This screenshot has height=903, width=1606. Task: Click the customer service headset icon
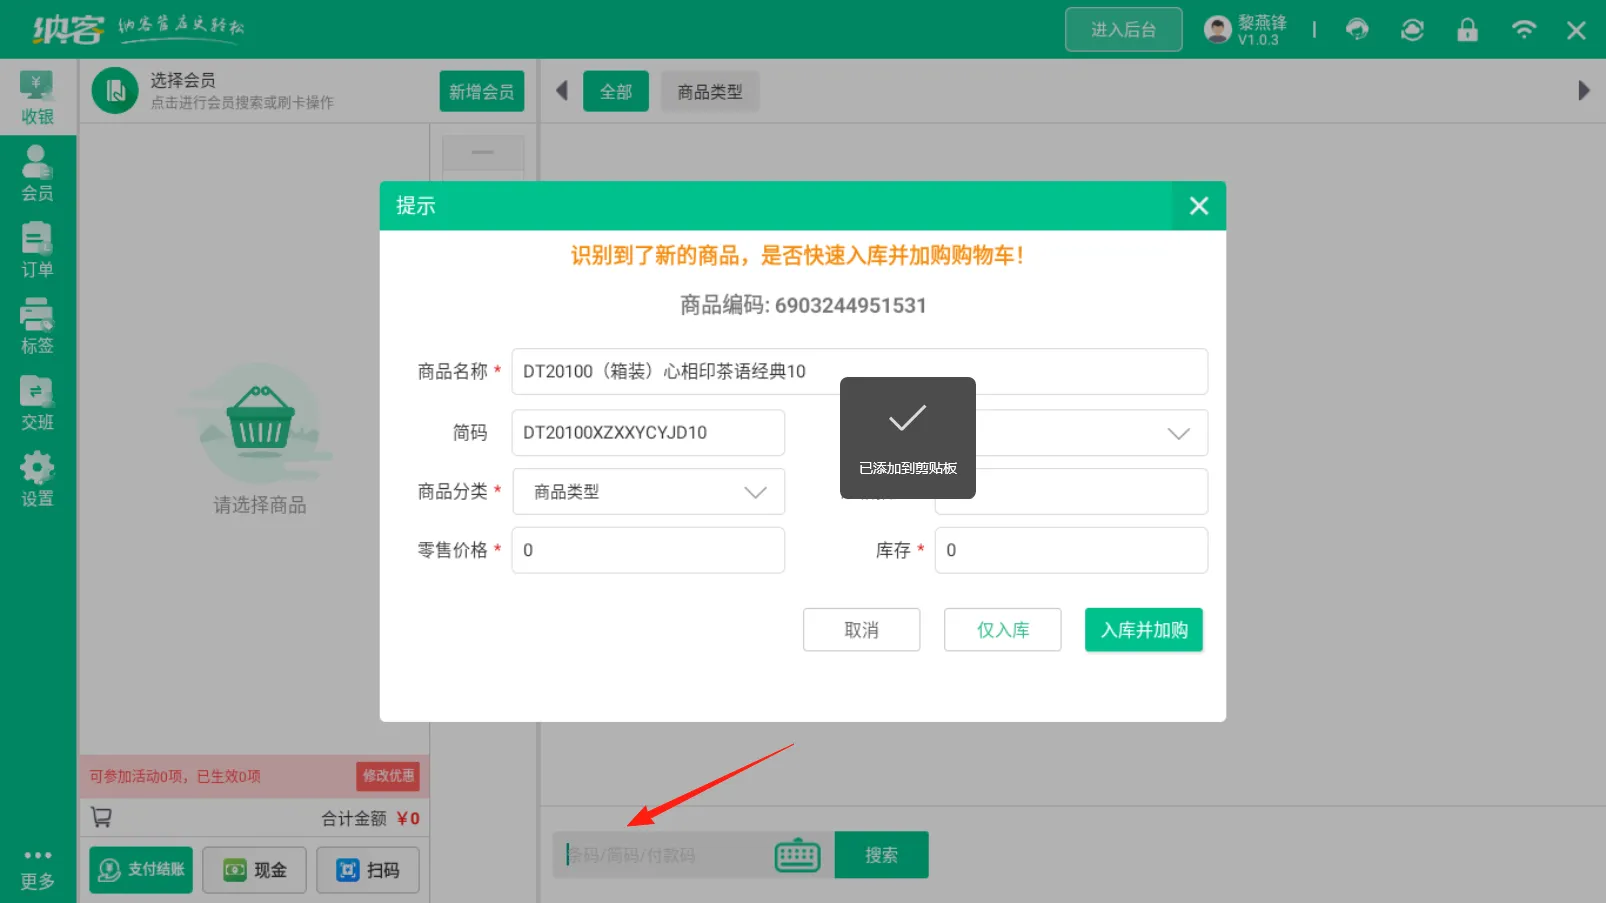[x=1357, y=30]
